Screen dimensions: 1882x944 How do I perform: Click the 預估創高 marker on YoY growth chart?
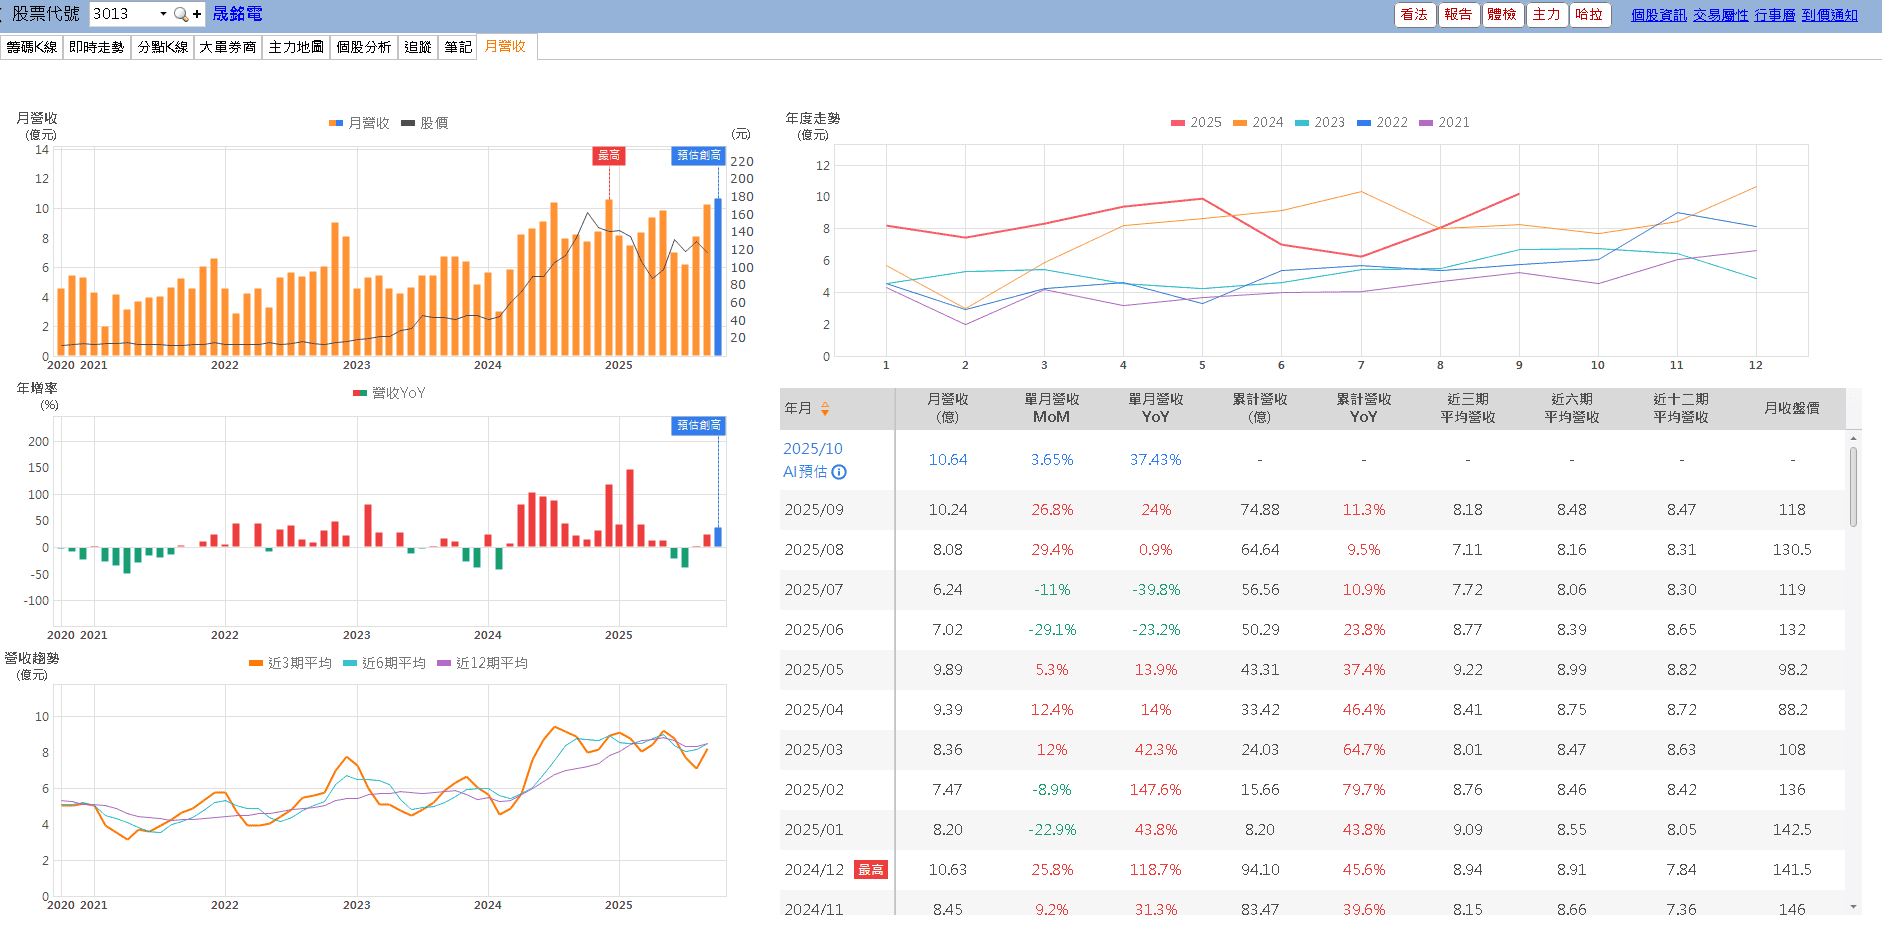coord(698,425)
